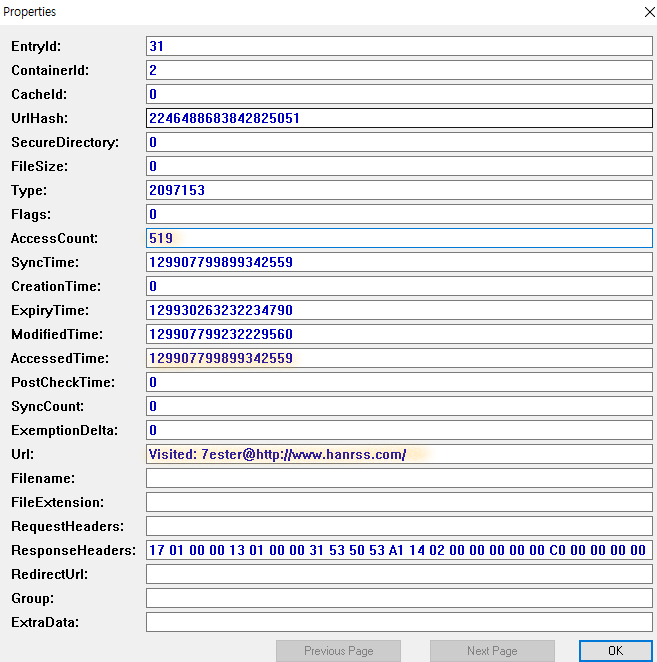Click the SyncCount value box
657x662 pixels.
399,406
